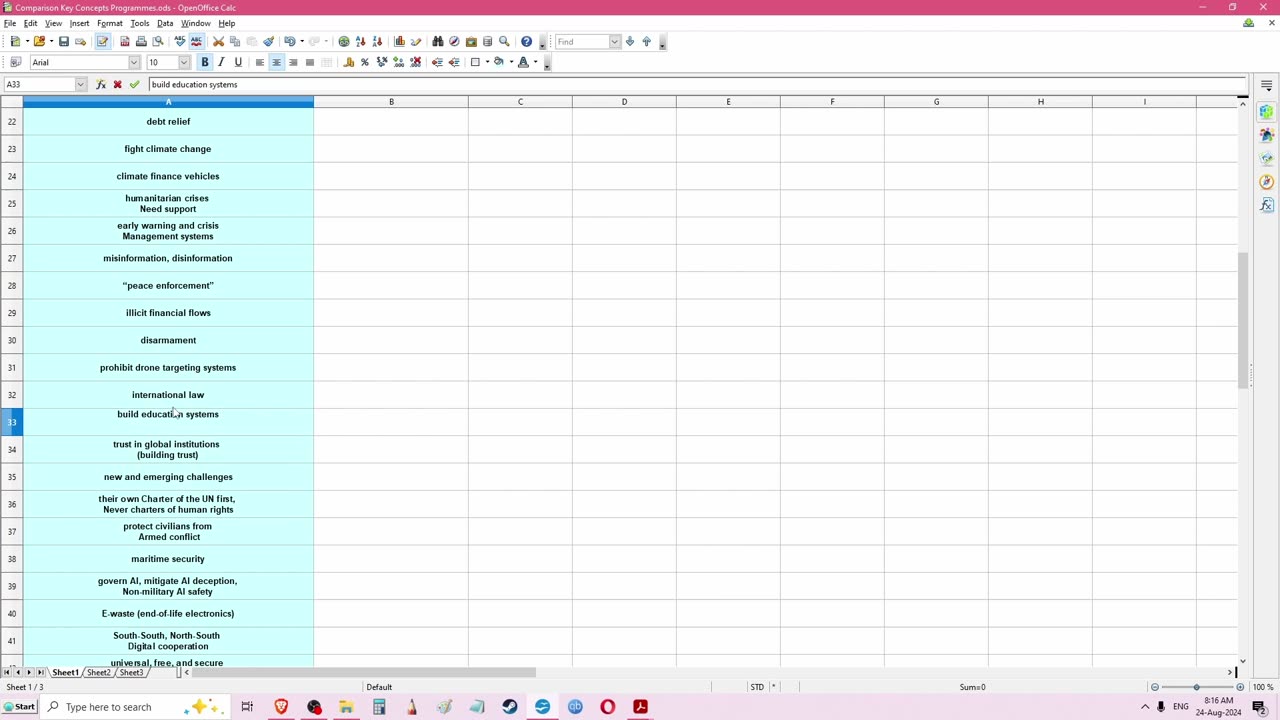Screen dimensions: 1280x720
Task: Cancel cell edit with red X
Action: click(117, 85)
